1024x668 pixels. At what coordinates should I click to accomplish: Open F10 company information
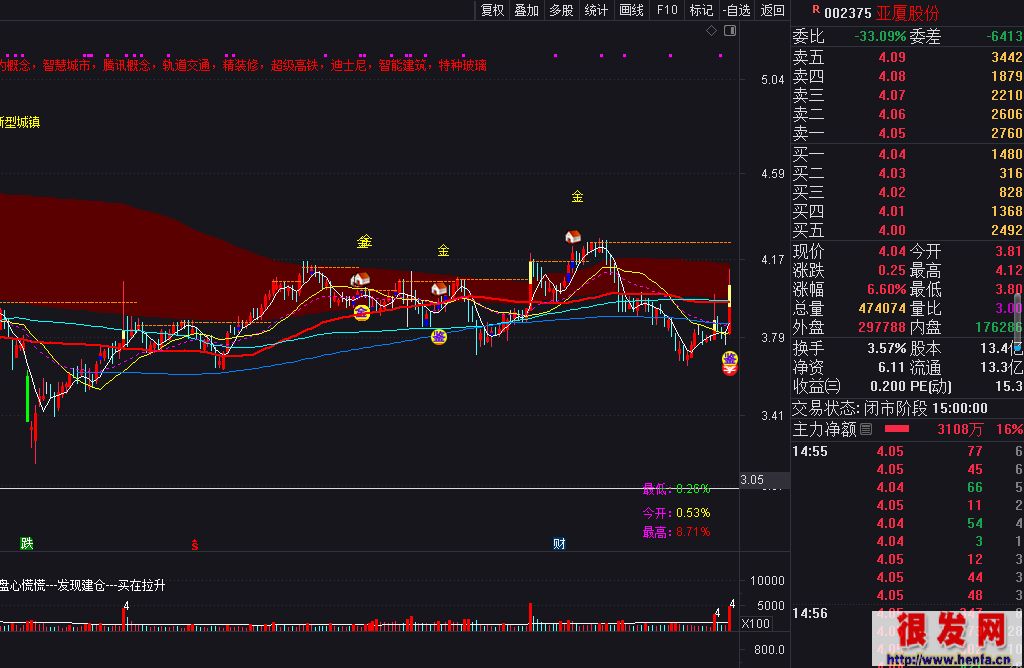[x=666, y=10]
